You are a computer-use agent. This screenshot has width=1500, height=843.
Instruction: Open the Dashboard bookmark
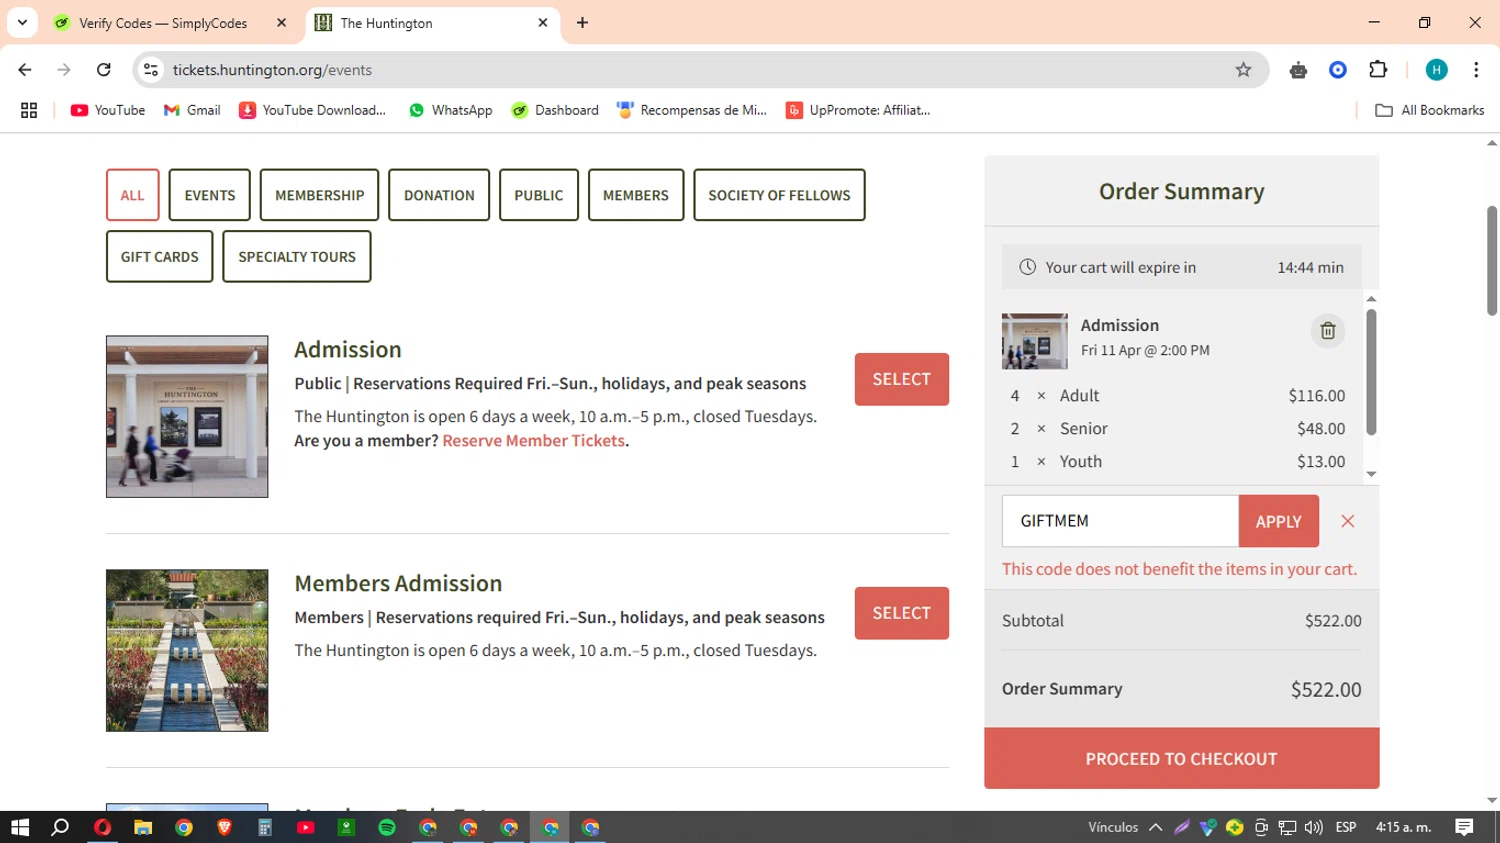pyautogui.click(x=555, y=110)
